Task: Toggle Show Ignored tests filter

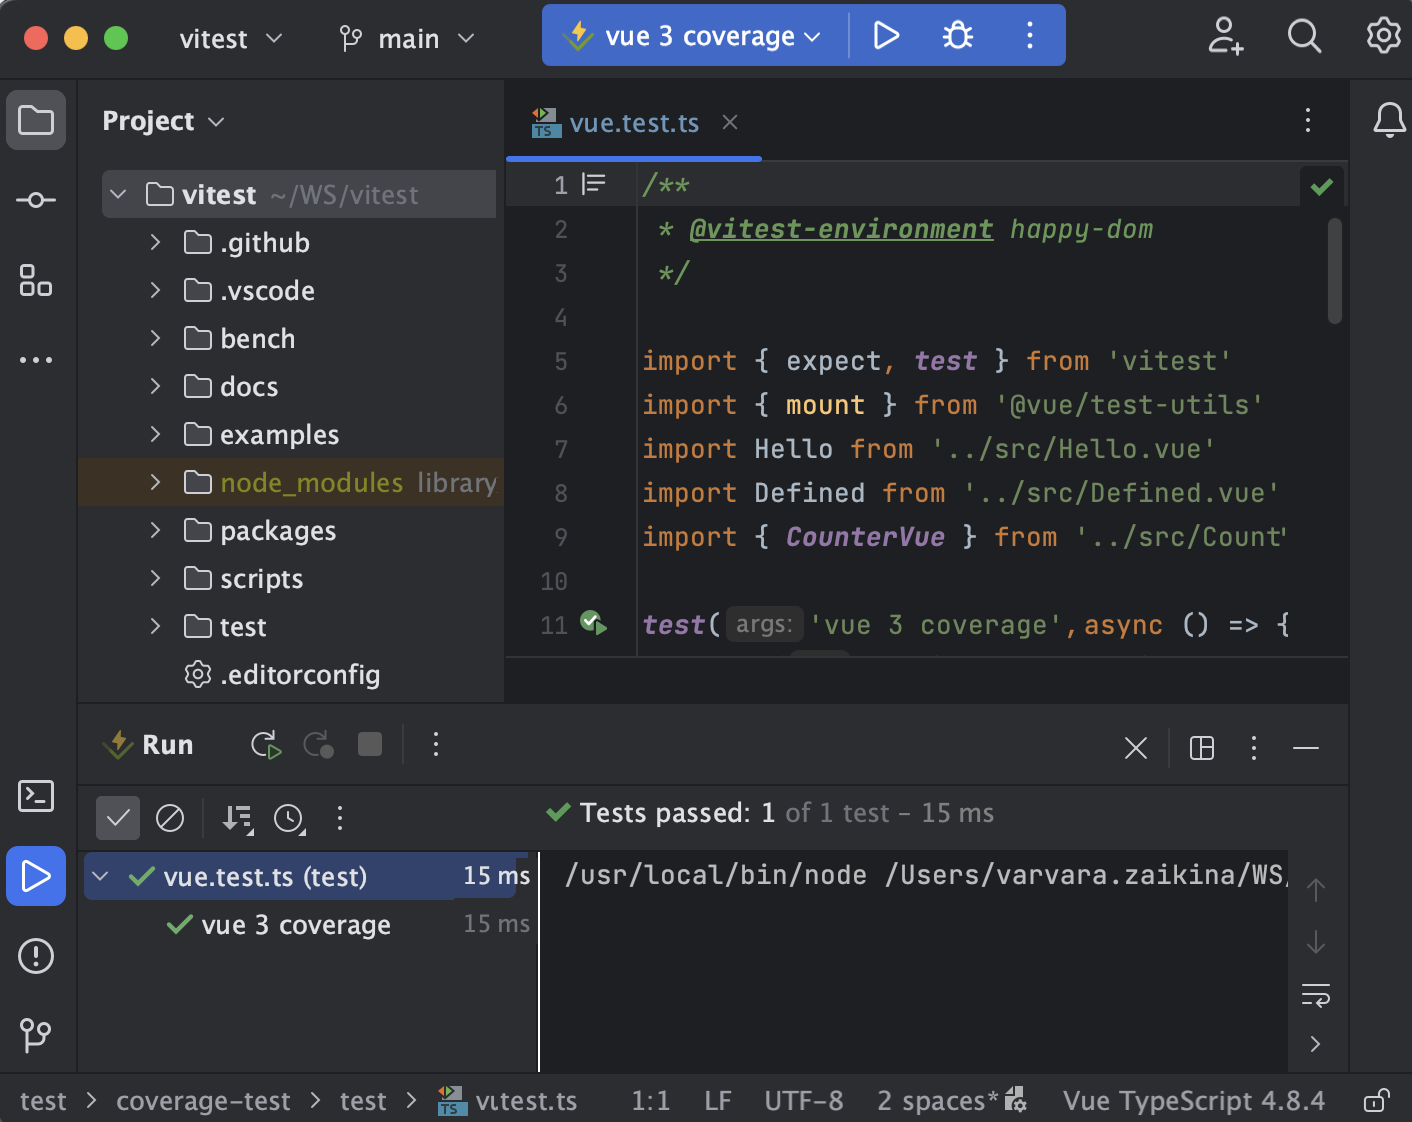Action: (170, 818)
